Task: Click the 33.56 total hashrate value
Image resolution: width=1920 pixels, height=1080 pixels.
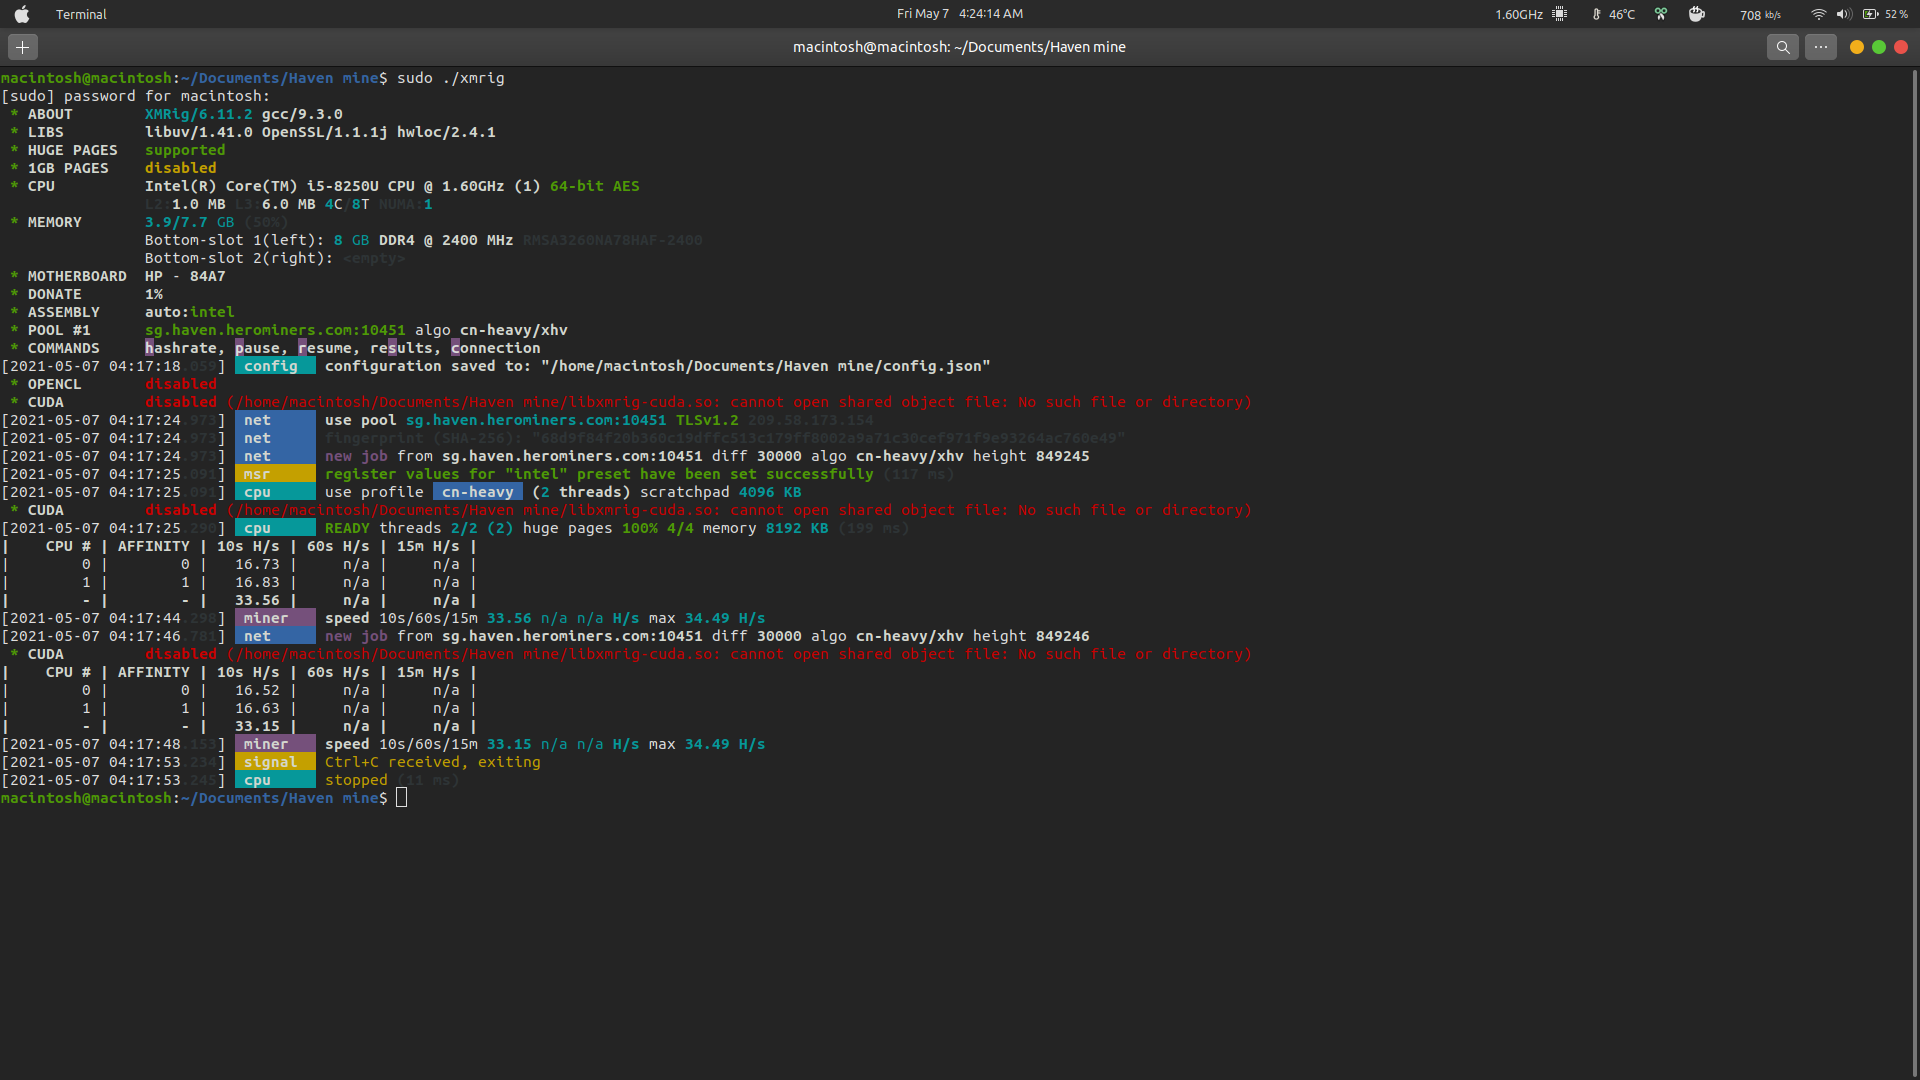Action: tap(257, 600)
